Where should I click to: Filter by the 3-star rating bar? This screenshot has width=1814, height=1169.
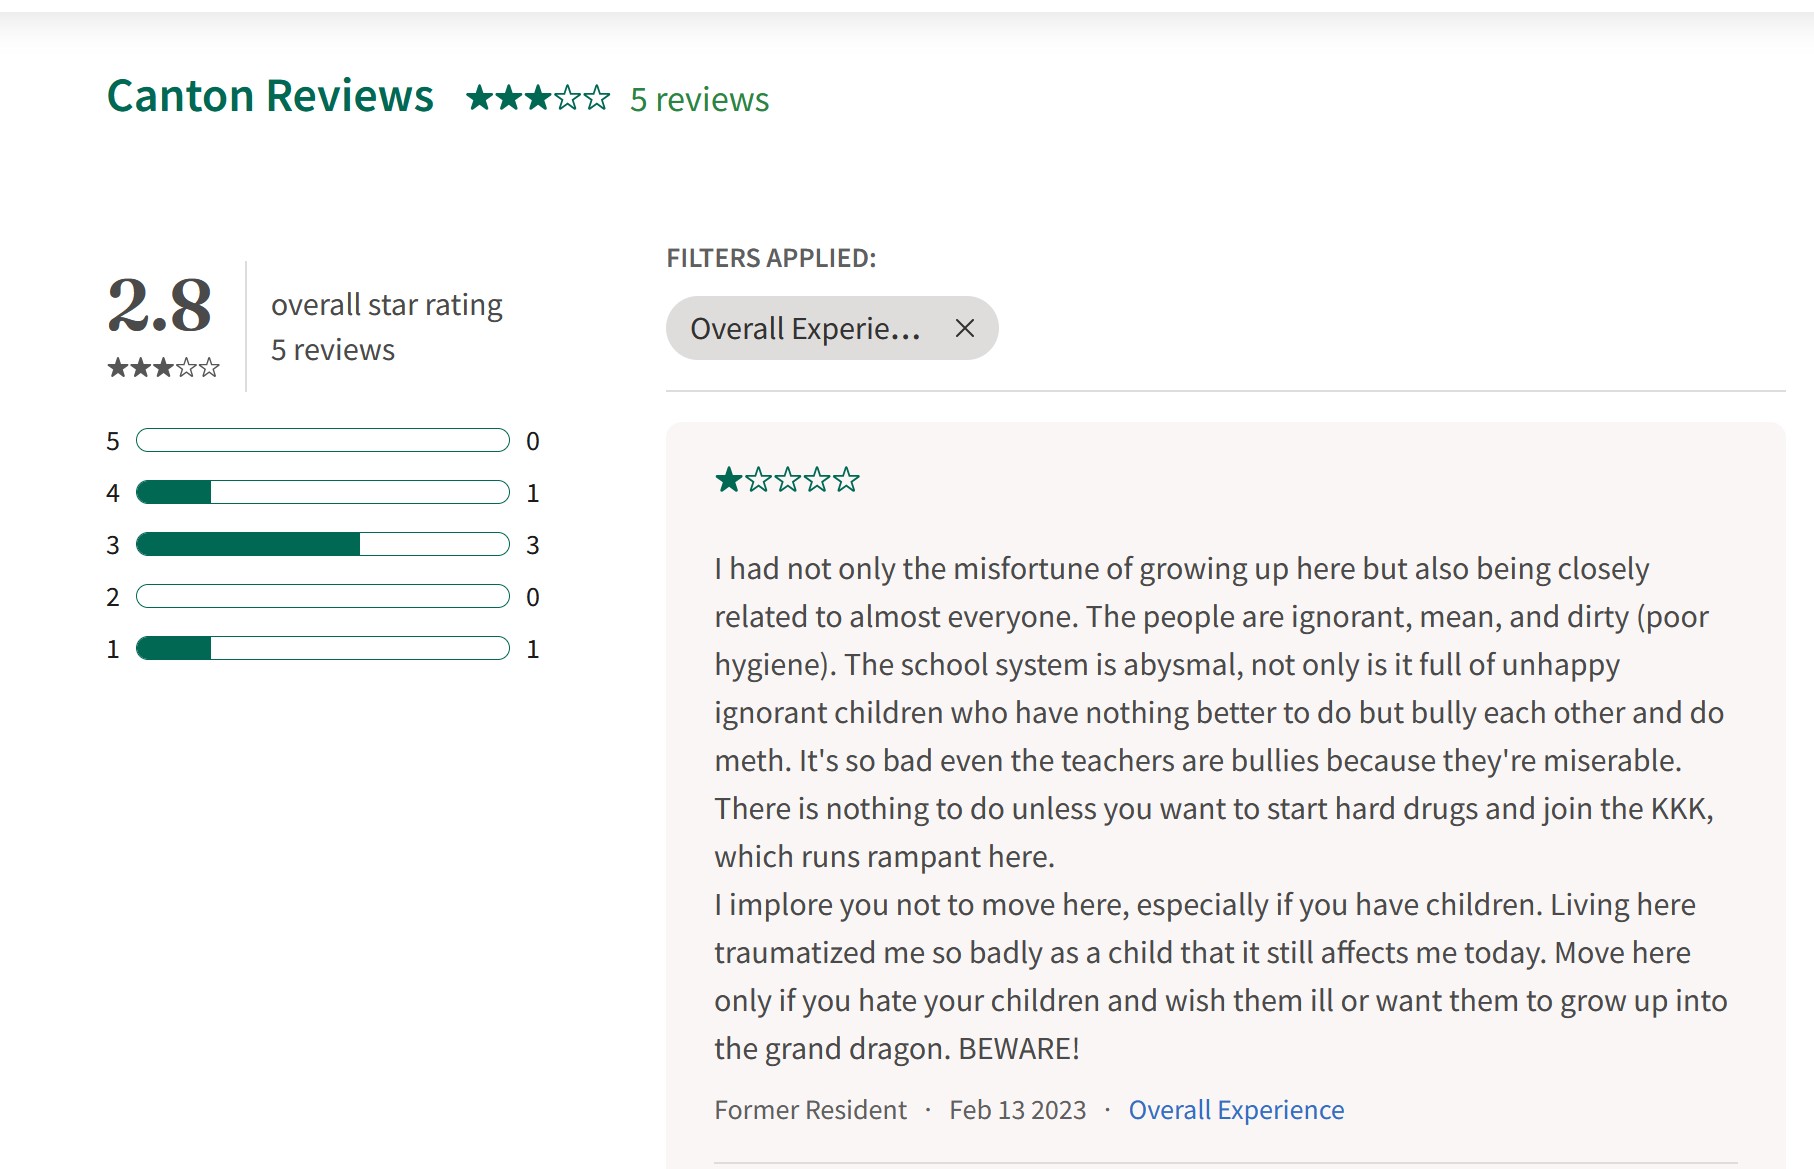coord(322,545)
